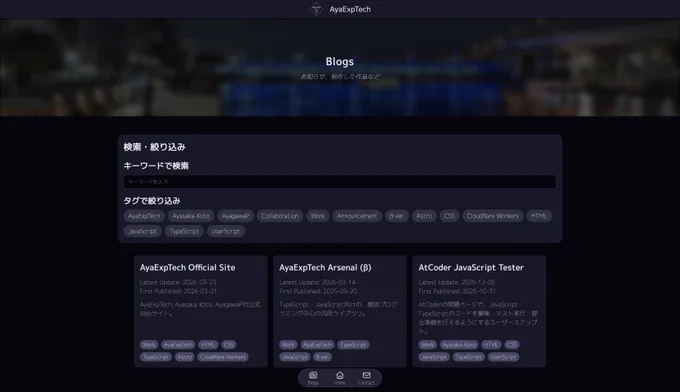Click Cloudflare Workers tag on Official Site card
The image size is (680, 392).
223,357
